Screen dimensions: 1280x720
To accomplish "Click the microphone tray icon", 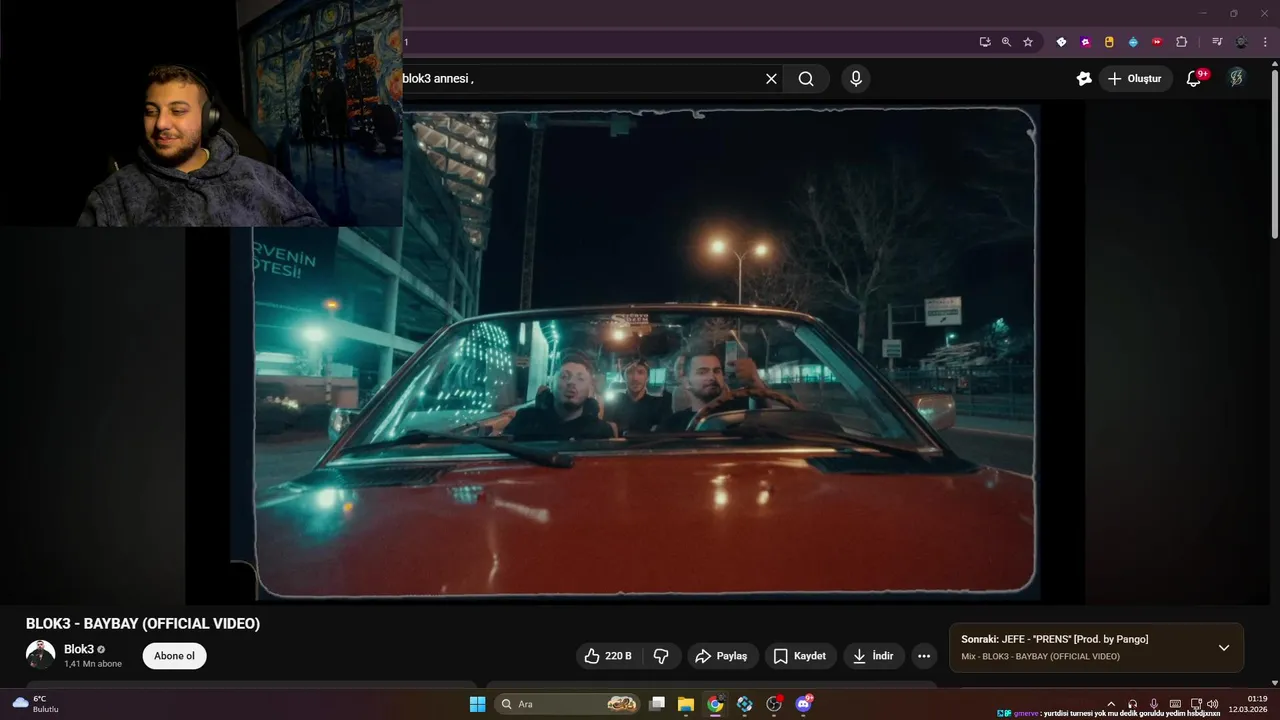I will (1154, 704).
